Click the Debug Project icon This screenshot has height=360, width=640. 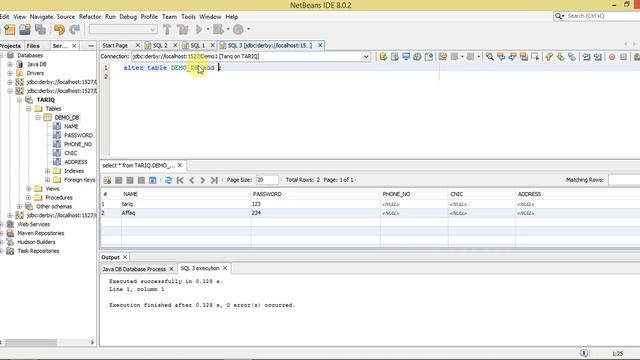point(218,29)
